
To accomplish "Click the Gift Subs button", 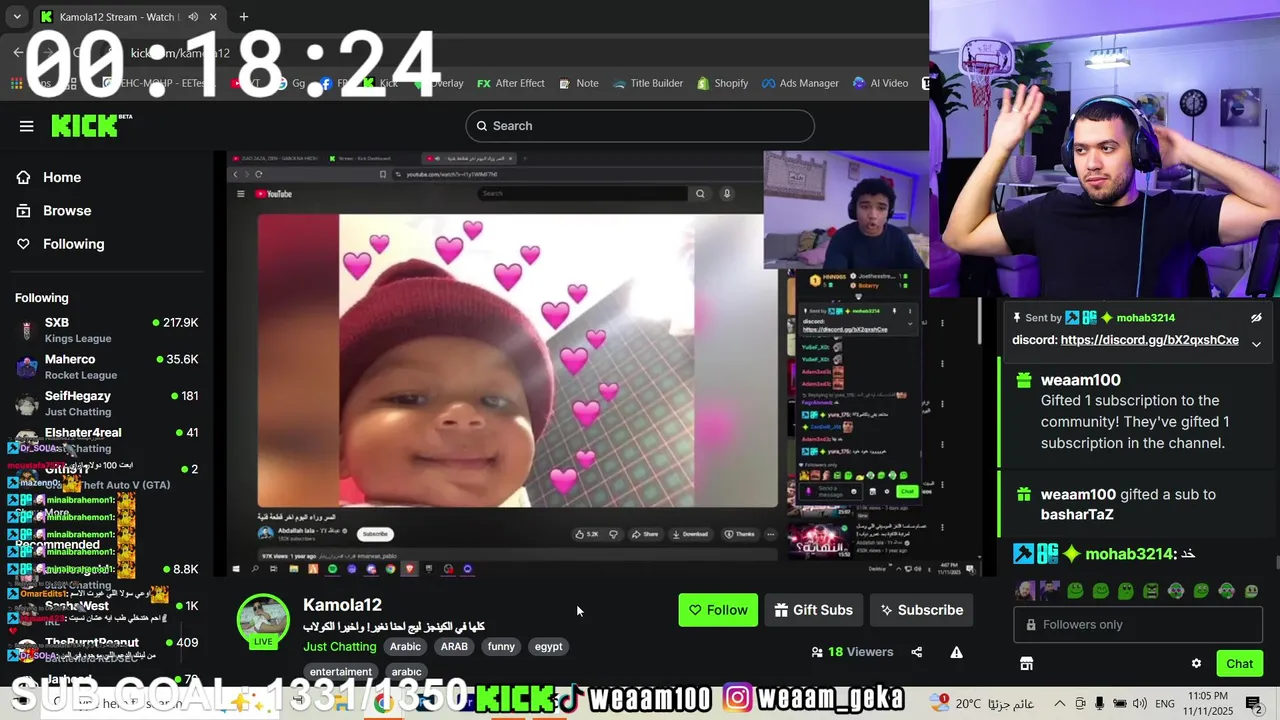I will tap(814, 610).
